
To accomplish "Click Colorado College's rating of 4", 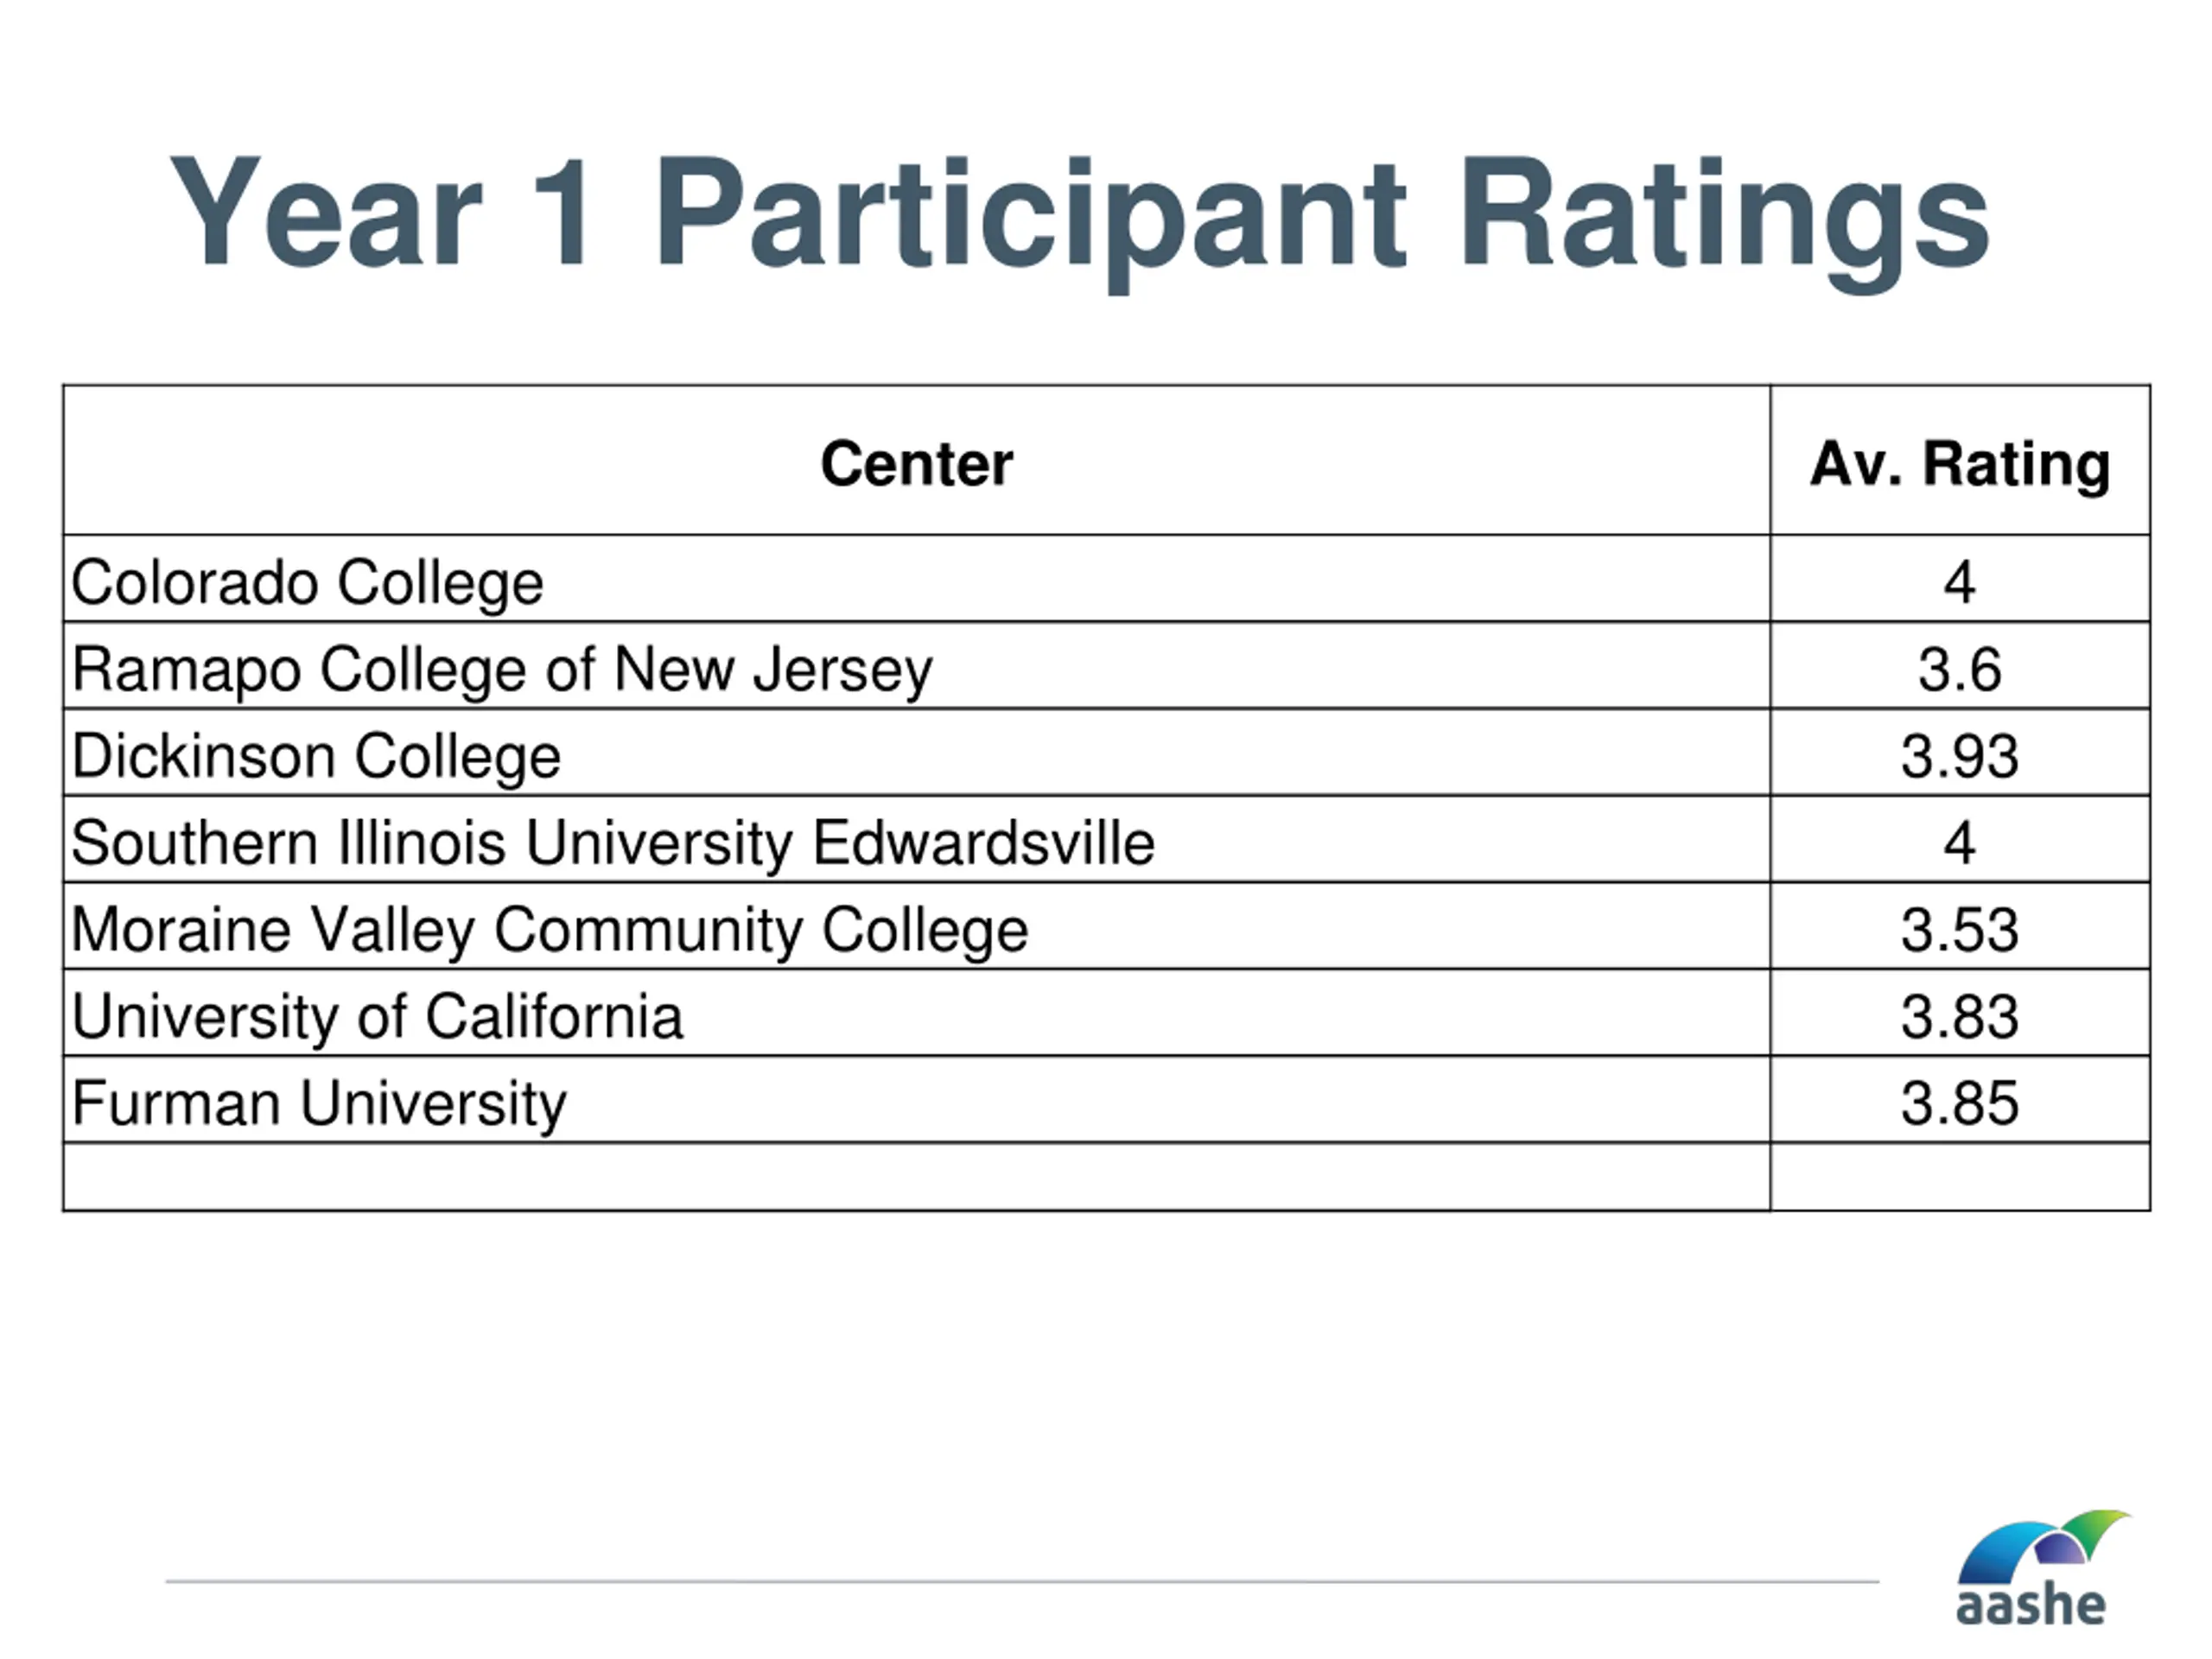I will tap(1959, 582).
